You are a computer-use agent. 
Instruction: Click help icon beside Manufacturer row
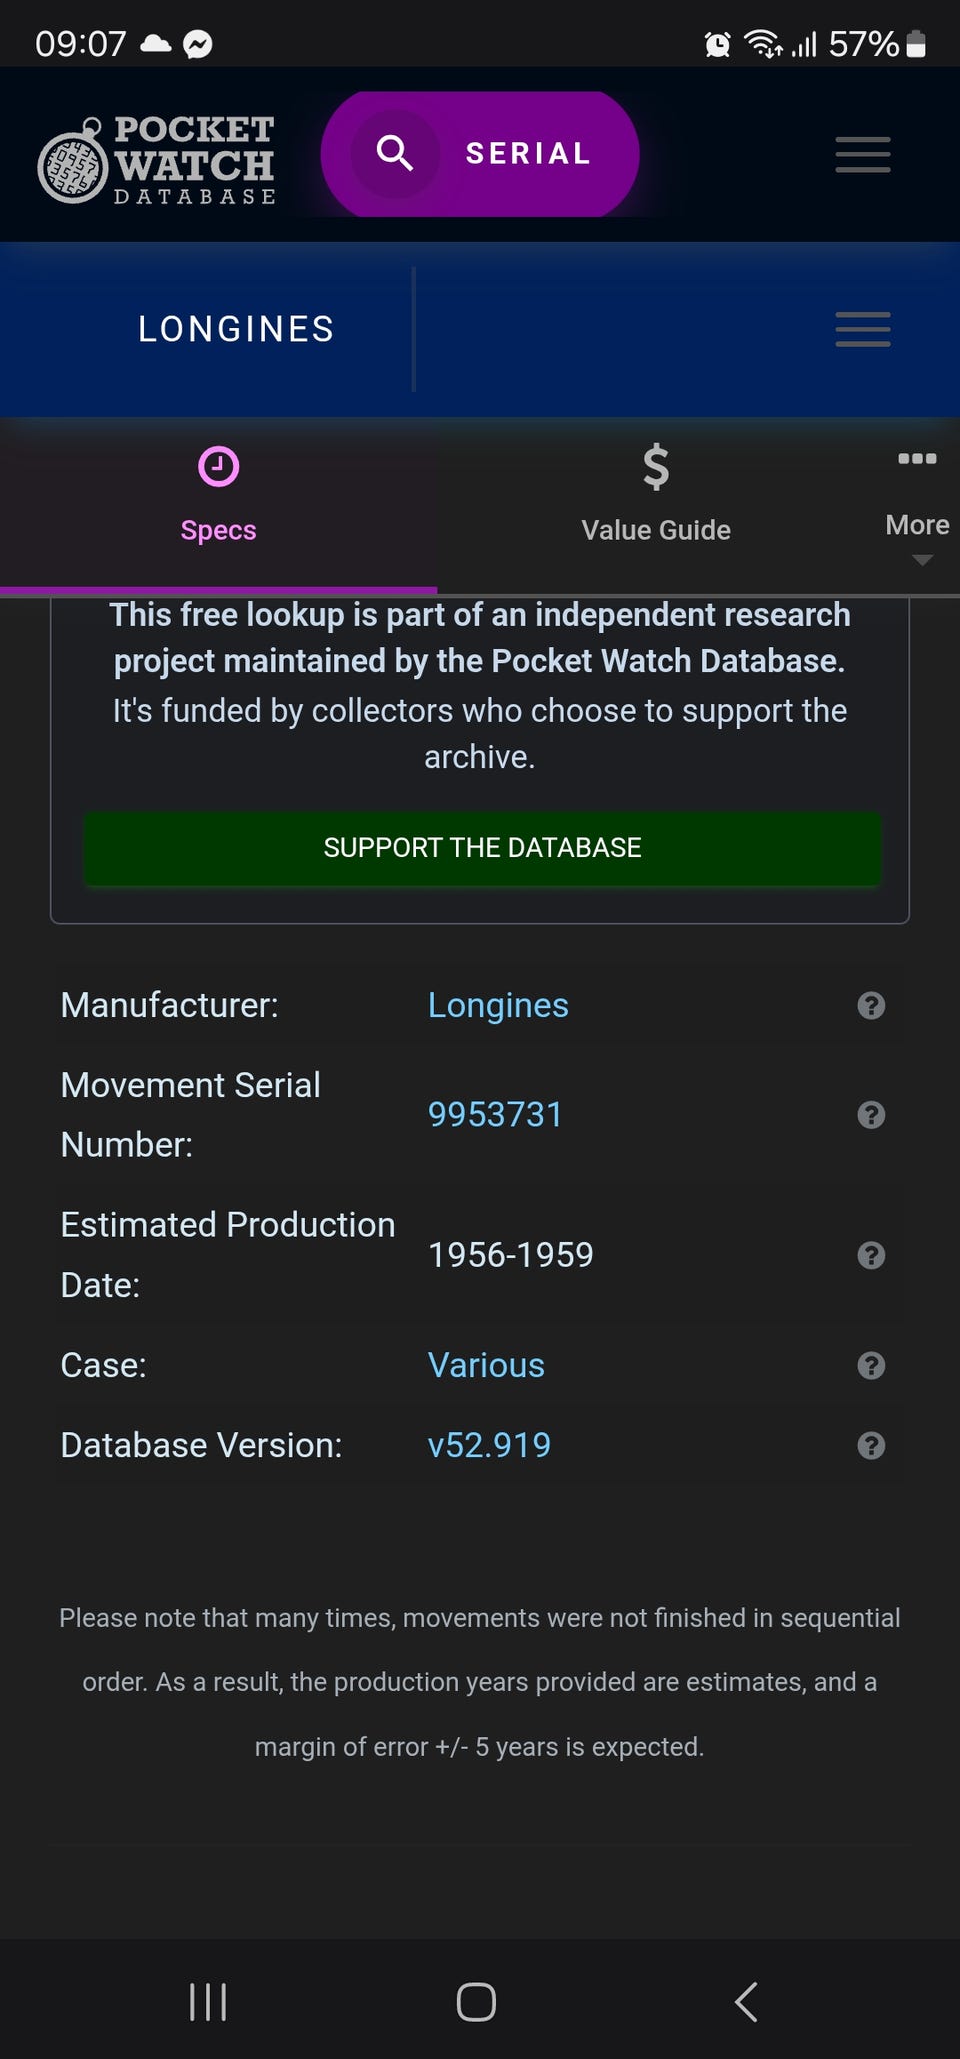[x=871, y=1006]
